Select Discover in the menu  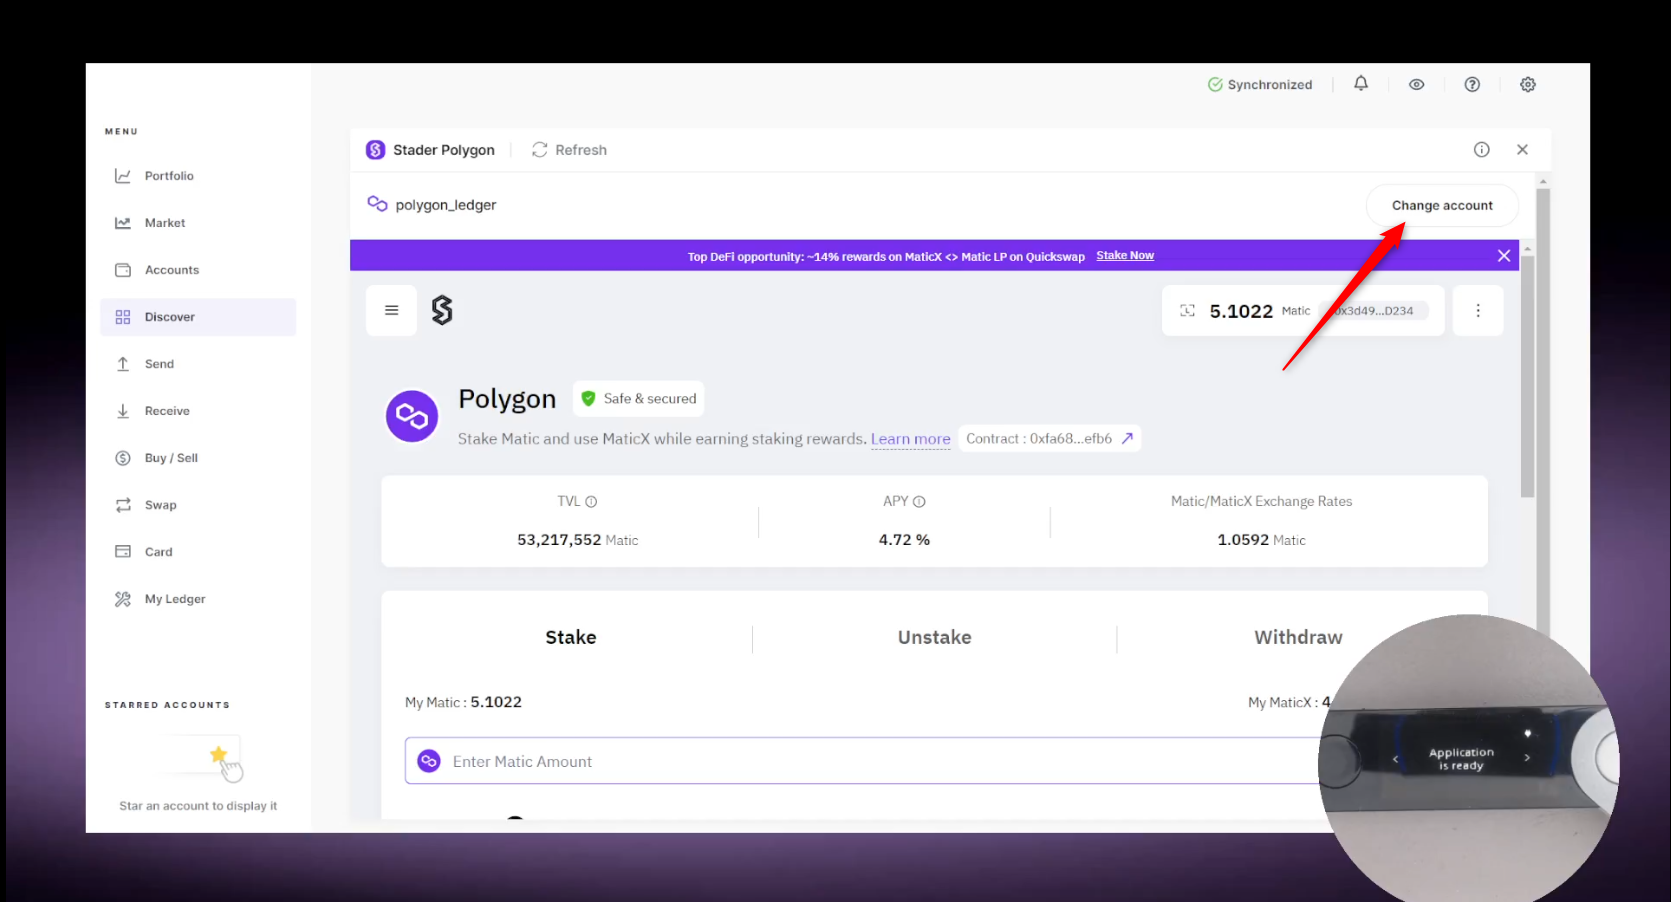coord(198,317)
